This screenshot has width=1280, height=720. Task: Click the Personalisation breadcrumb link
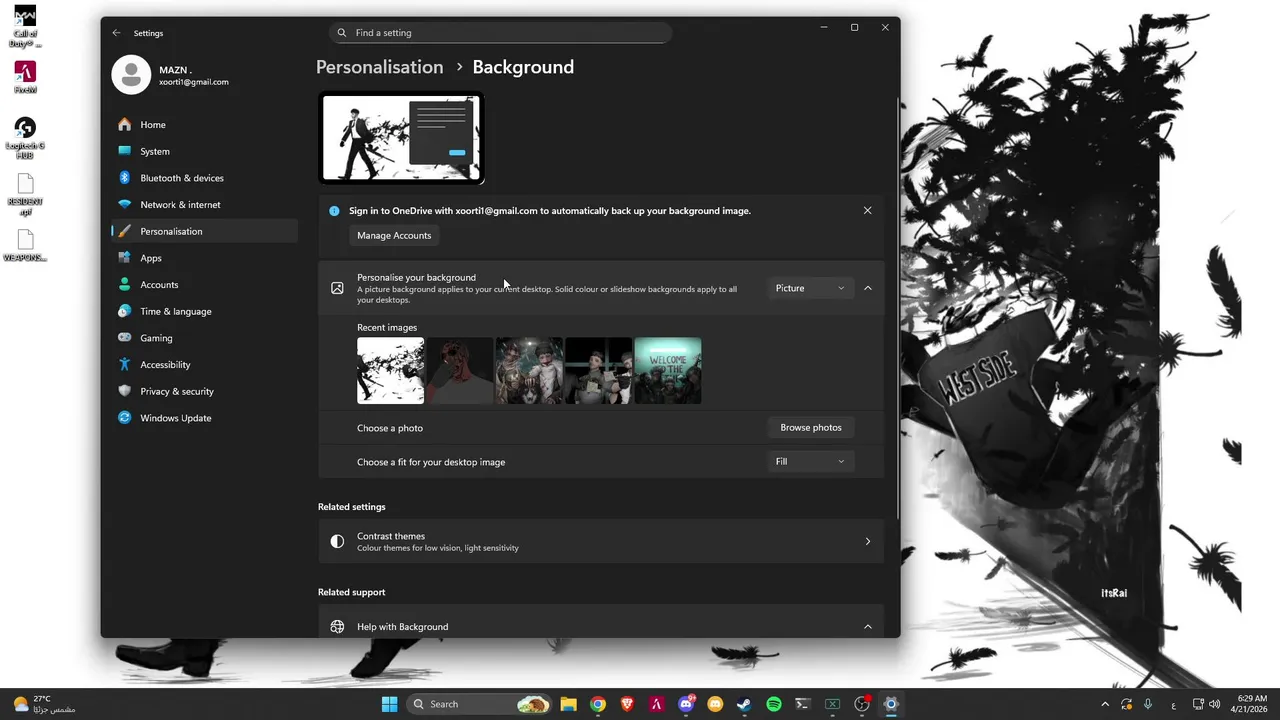380,67
